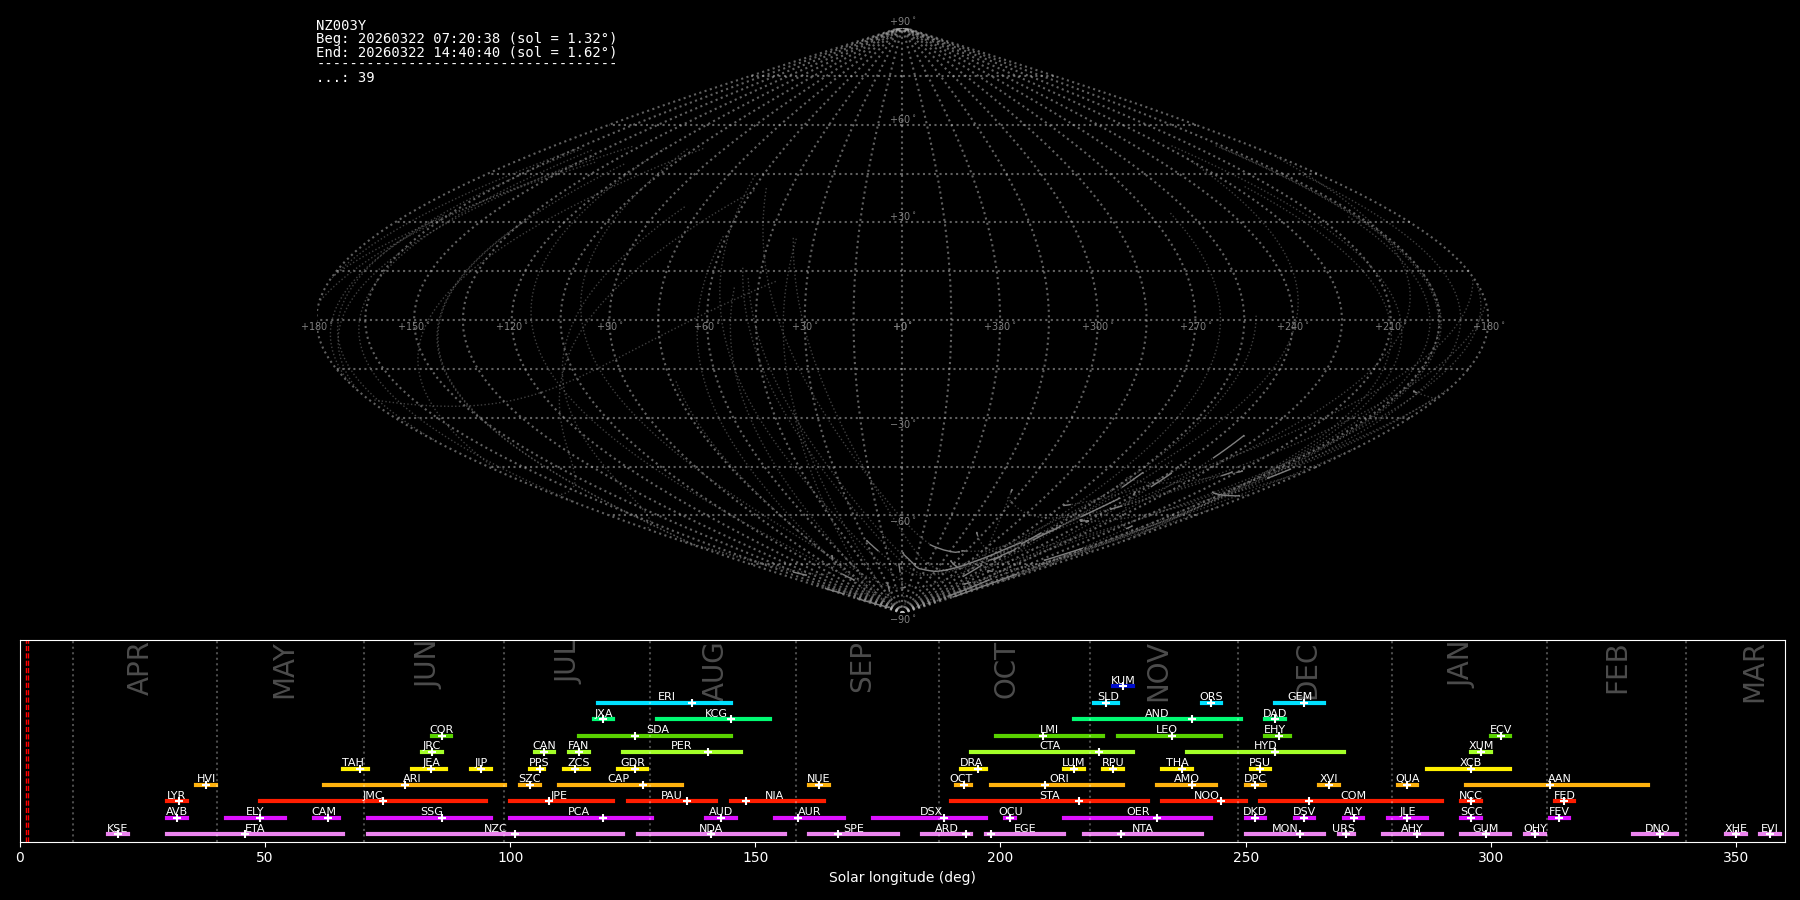This screenshot has height=900, width=1800.
Task: Click the LYR shower label
Action: point(176,796)
